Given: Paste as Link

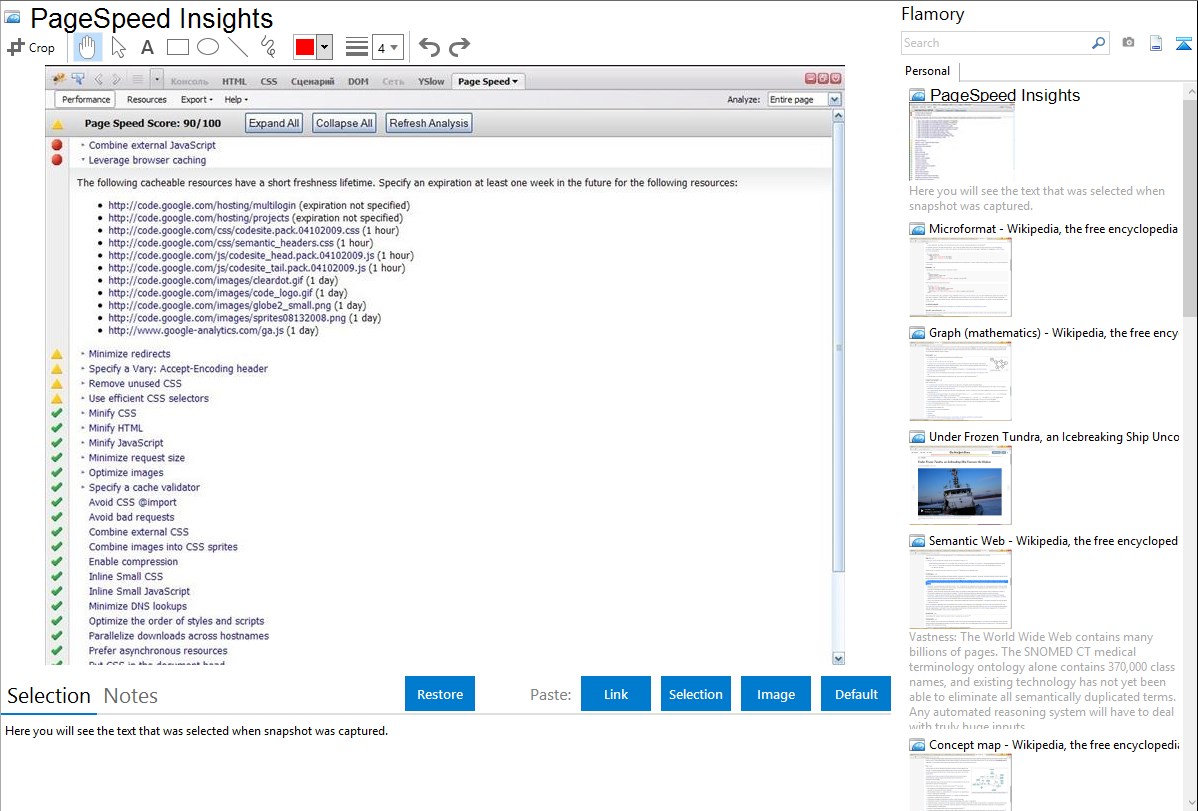Looking at the screenshot, I should 616,694.
